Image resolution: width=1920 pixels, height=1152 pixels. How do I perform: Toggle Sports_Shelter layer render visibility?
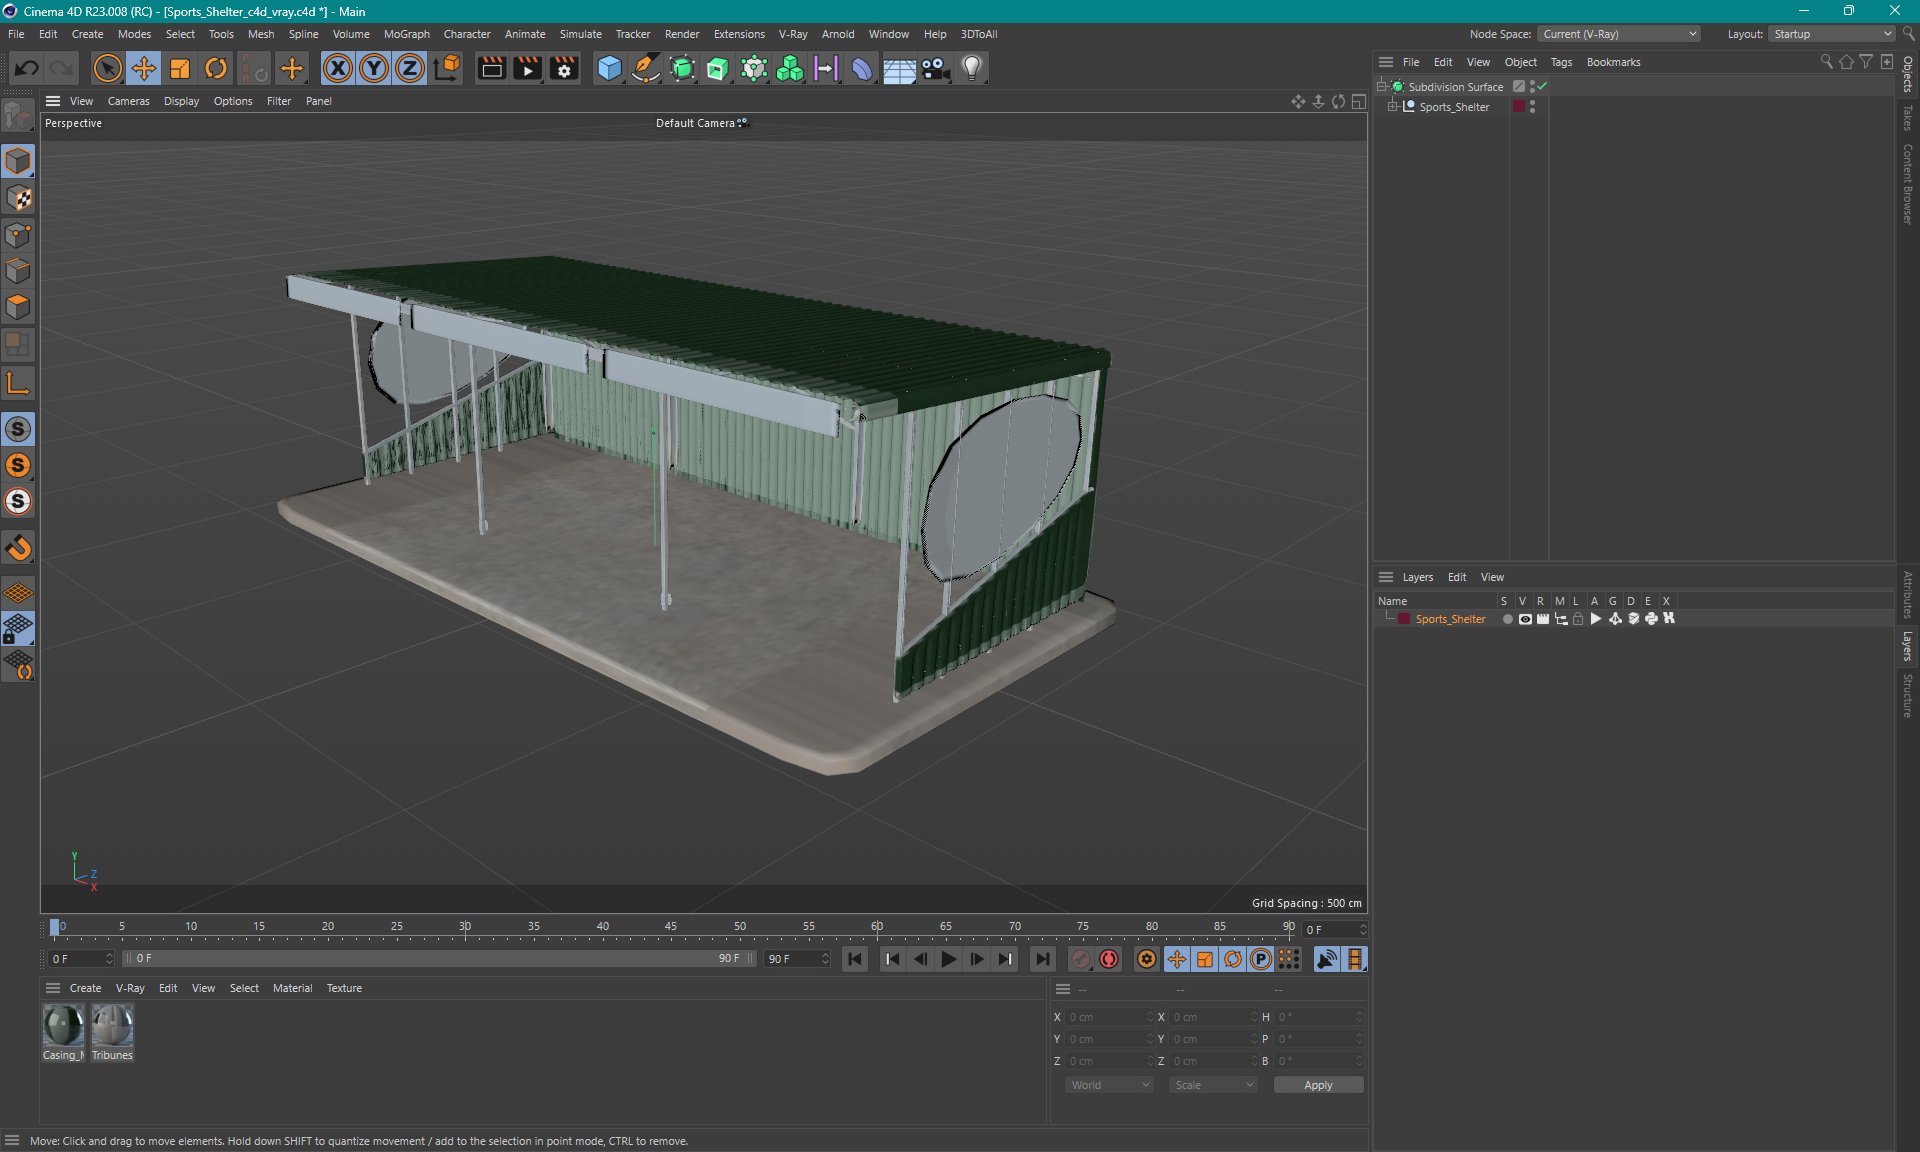tap(1543, 619)
